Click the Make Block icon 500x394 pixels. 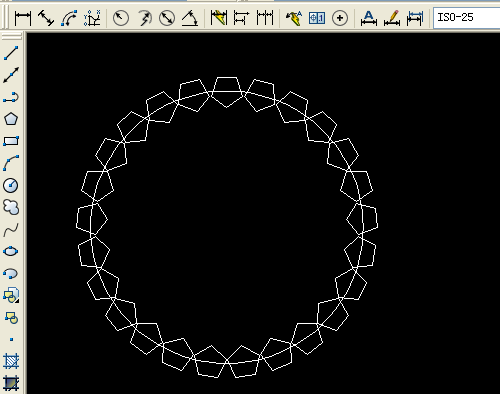(x=11, y=318)
